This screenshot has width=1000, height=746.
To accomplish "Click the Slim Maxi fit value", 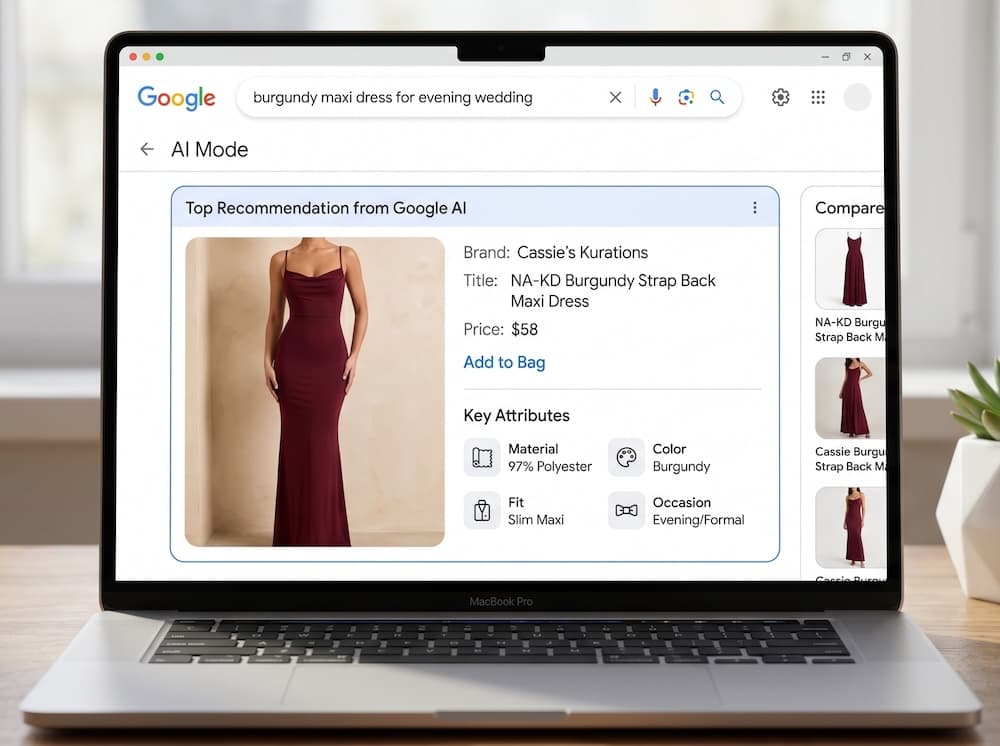I will click(x=536, y=520).
